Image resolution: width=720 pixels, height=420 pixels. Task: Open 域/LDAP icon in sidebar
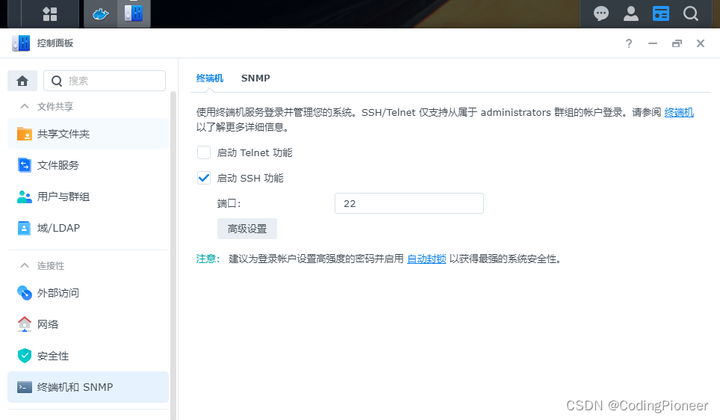pyautogui.click(x=24, y=228)
